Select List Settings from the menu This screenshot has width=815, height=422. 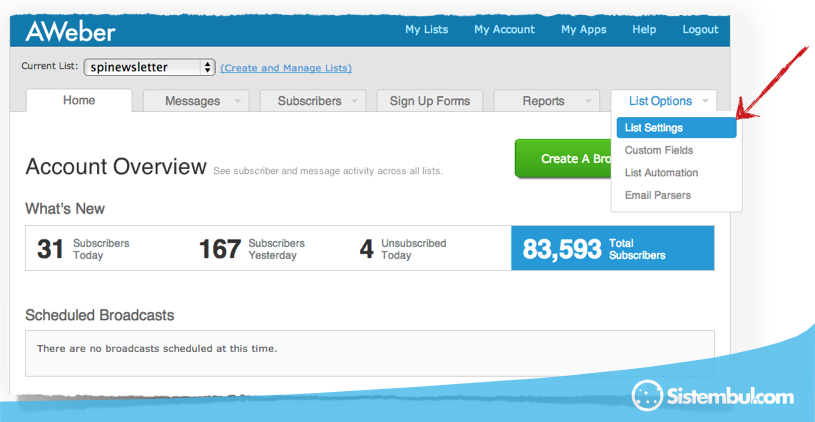676,128
